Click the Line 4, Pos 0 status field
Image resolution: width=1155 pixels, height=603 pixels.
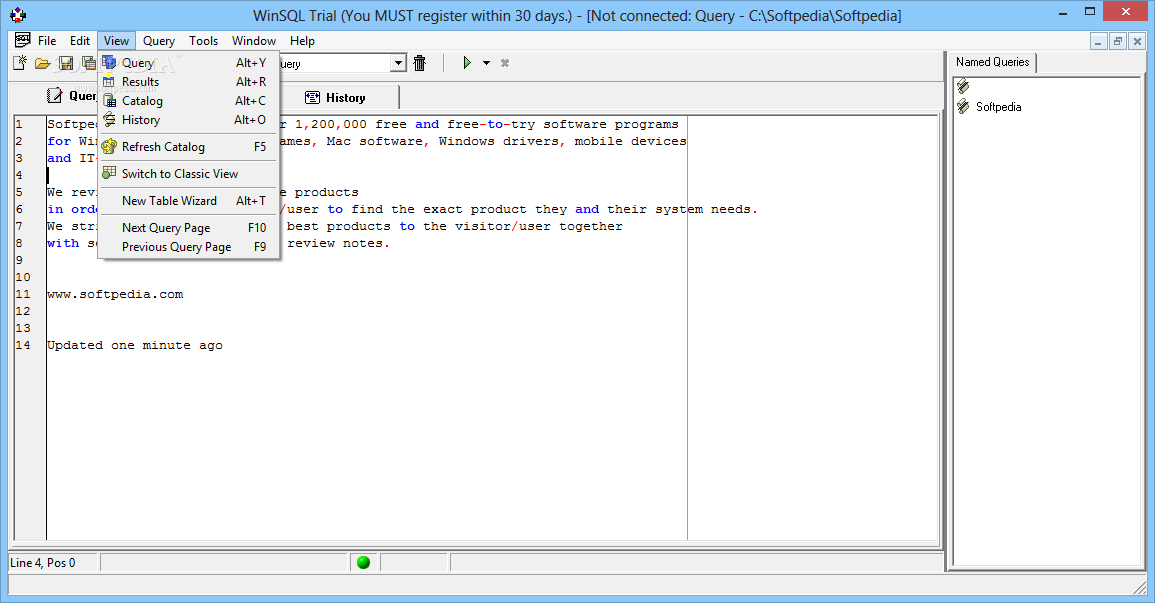tap(53, 563)
